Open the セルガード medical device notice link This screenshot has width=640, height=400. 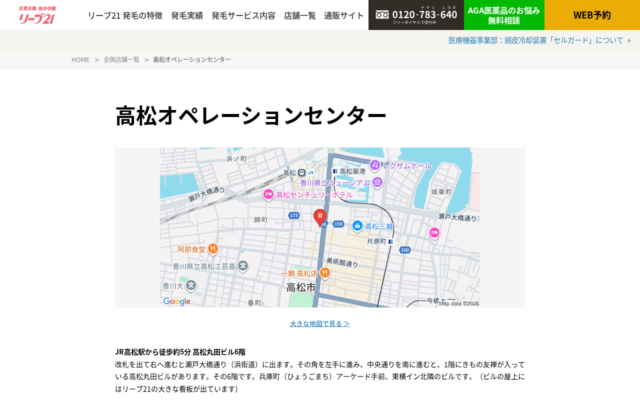pyautogui.click(x=536, y=41)
